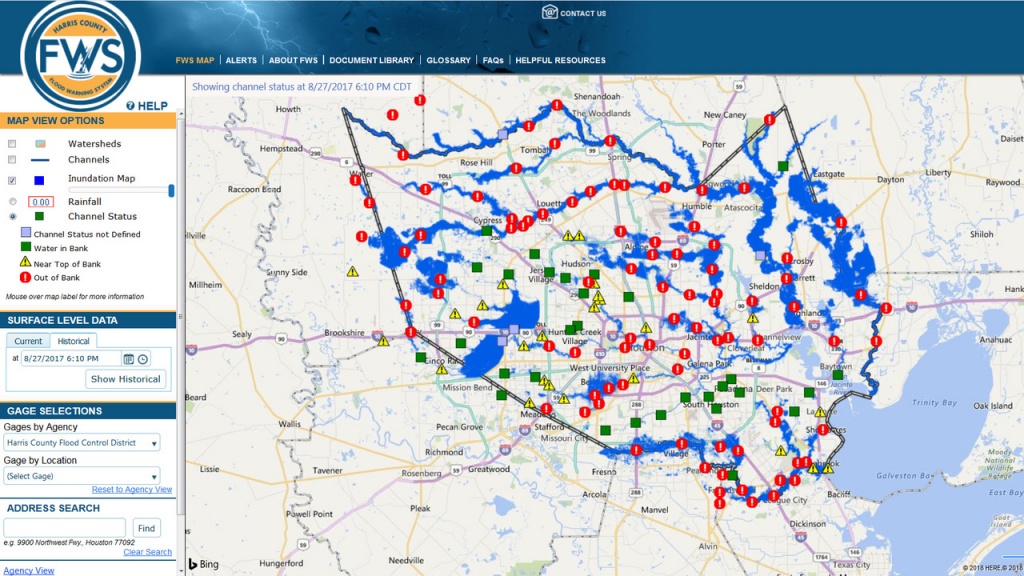Open the Gages by Agency dropdown
Image resolution: width=1024 pixels, height=576 pixels.
[x=81, y=443]
